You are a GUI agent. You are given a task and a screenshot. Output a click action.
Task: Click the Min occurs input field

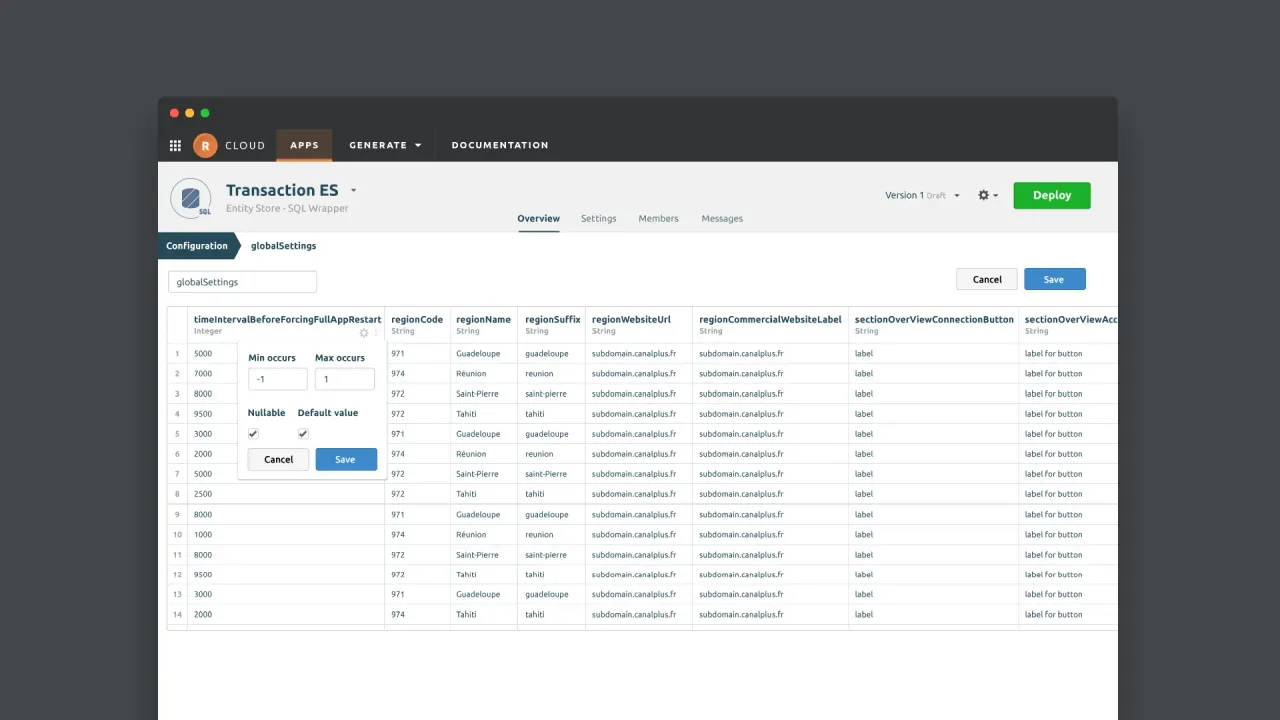(277, 379)
